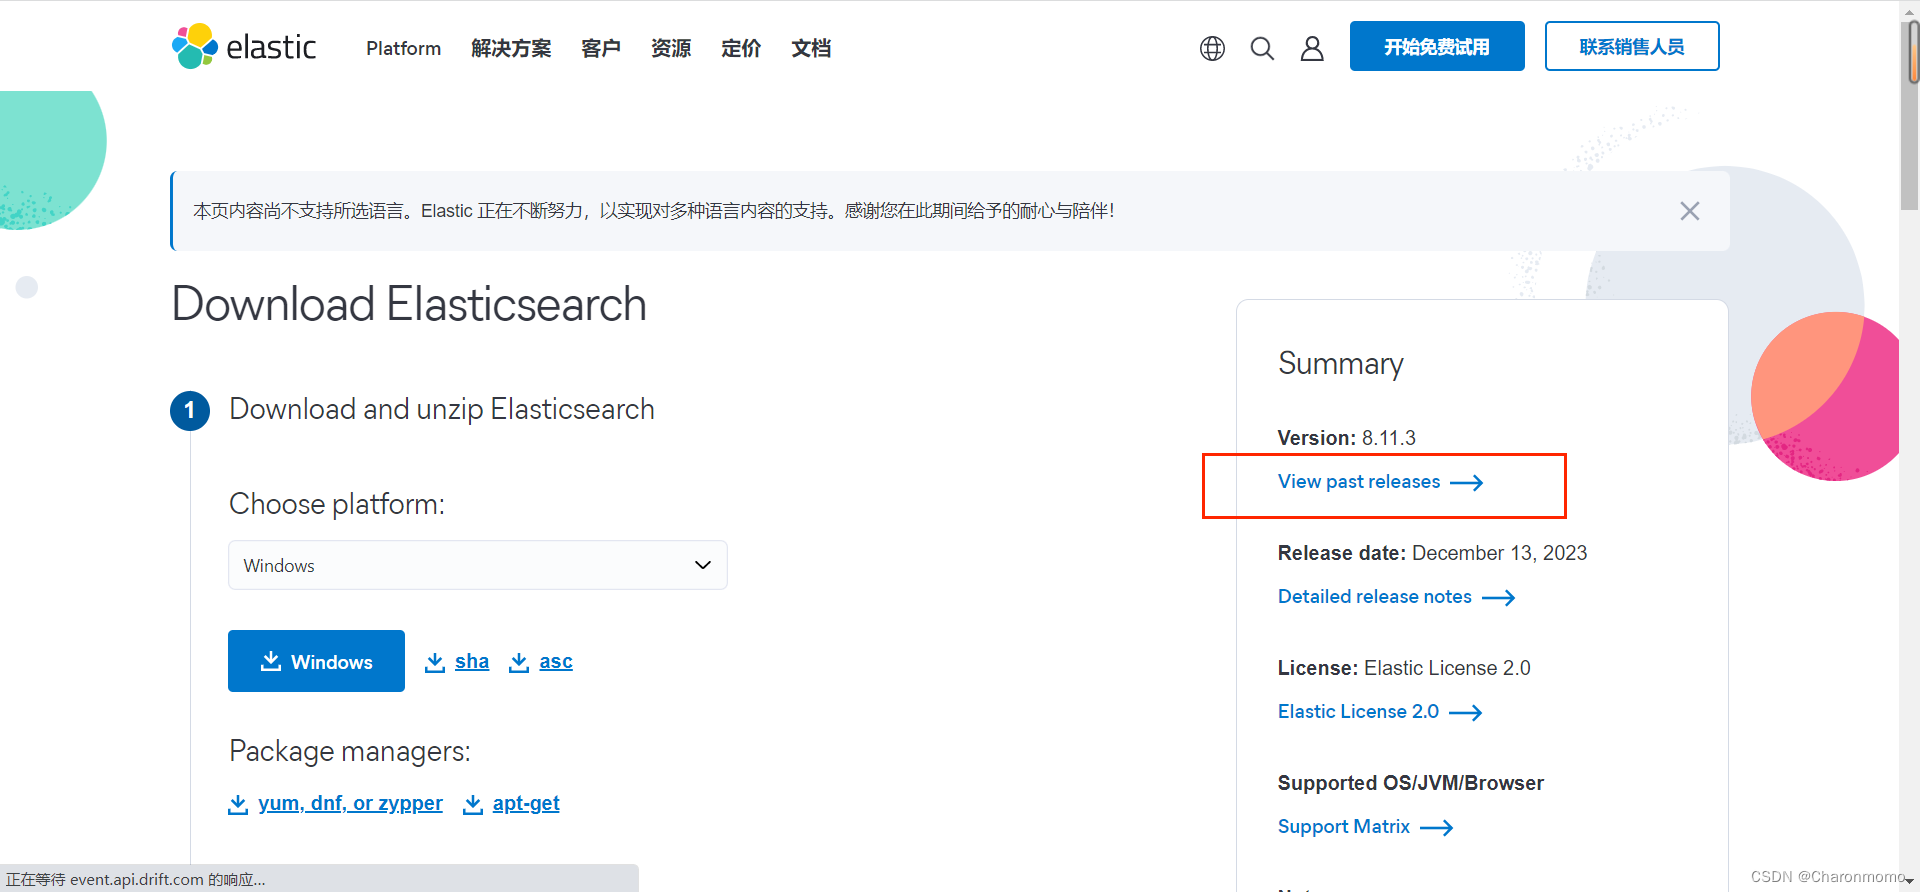The image size is (1920, 892).
Task: Open the site search magnifier
Action: pos(1262,48)
